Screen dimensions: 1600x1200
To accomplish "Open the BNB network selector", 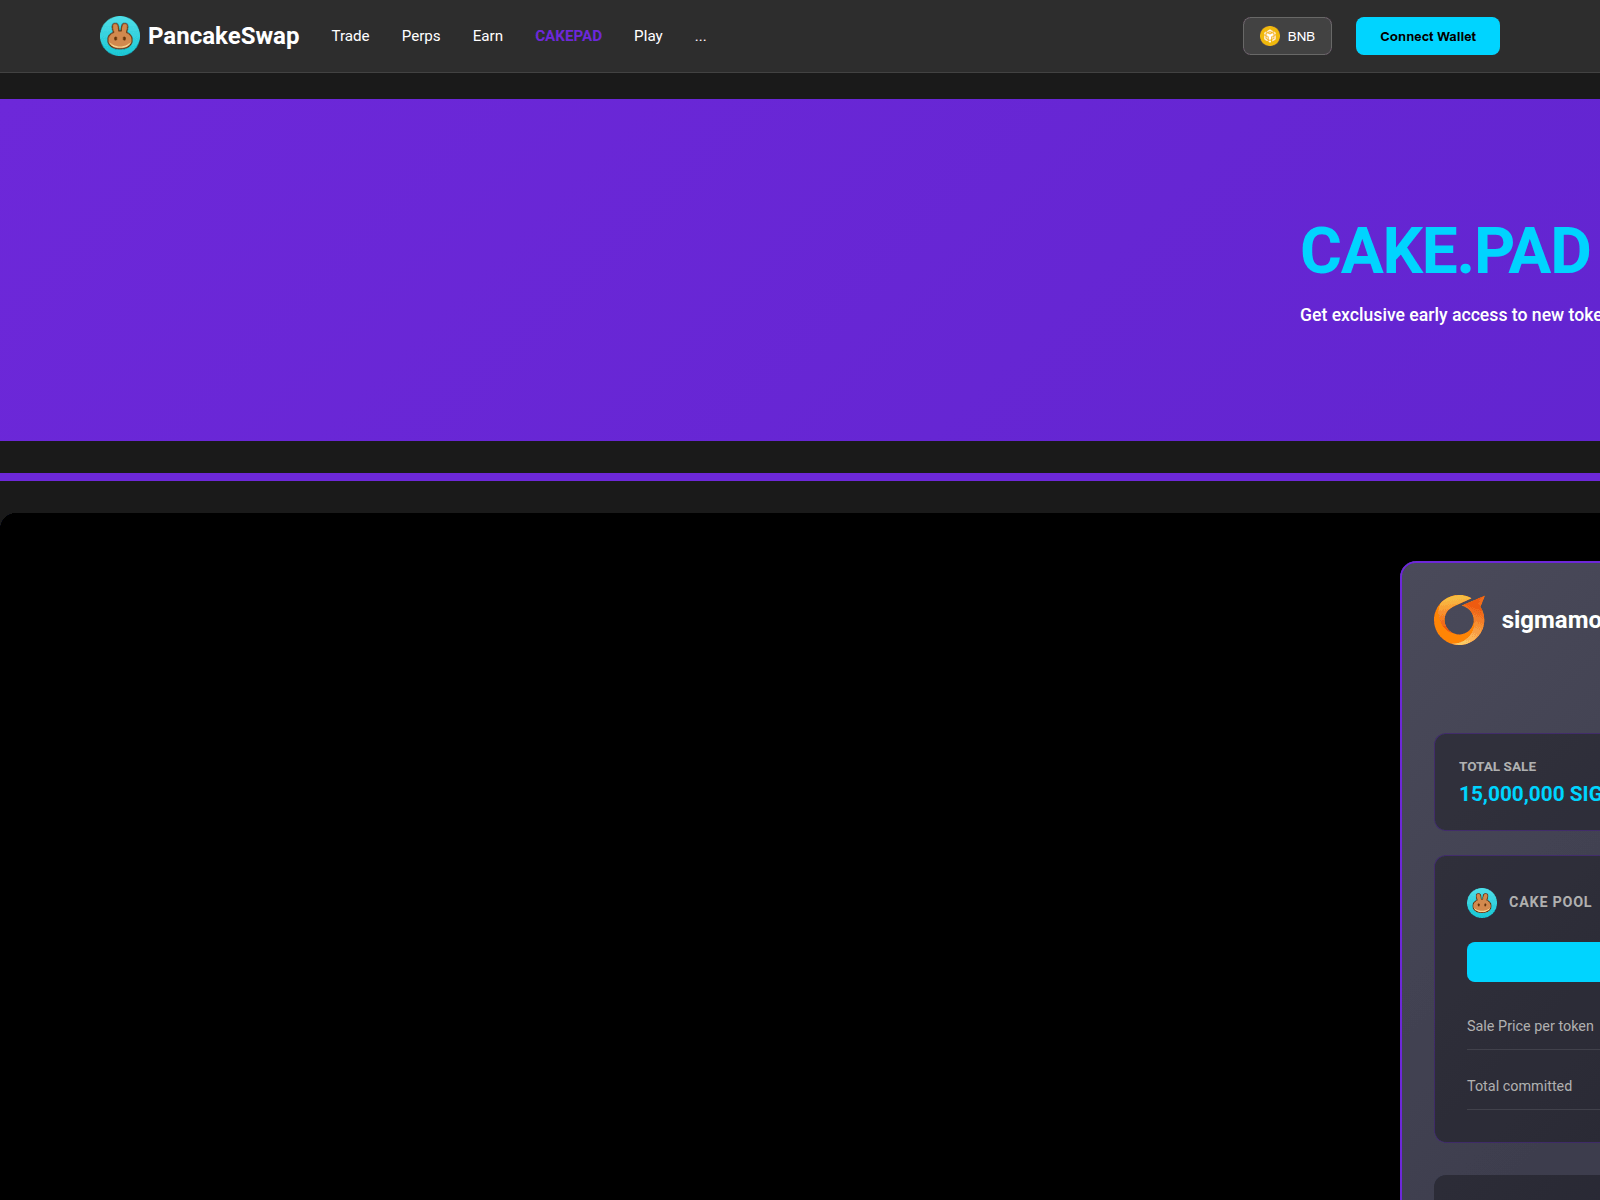I will click(x=1287, y=36).
